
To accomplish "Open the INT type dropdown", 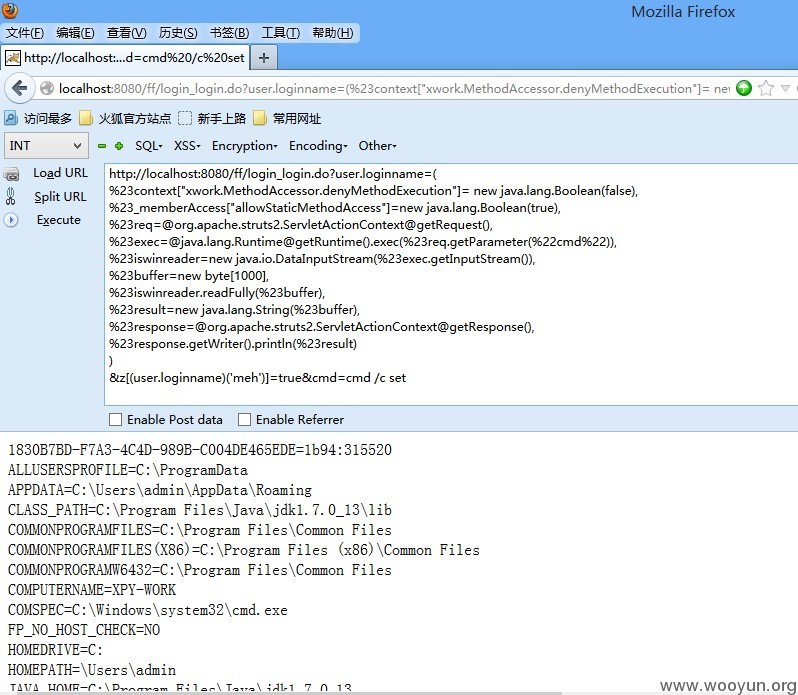I will click(x=46, y=146).
